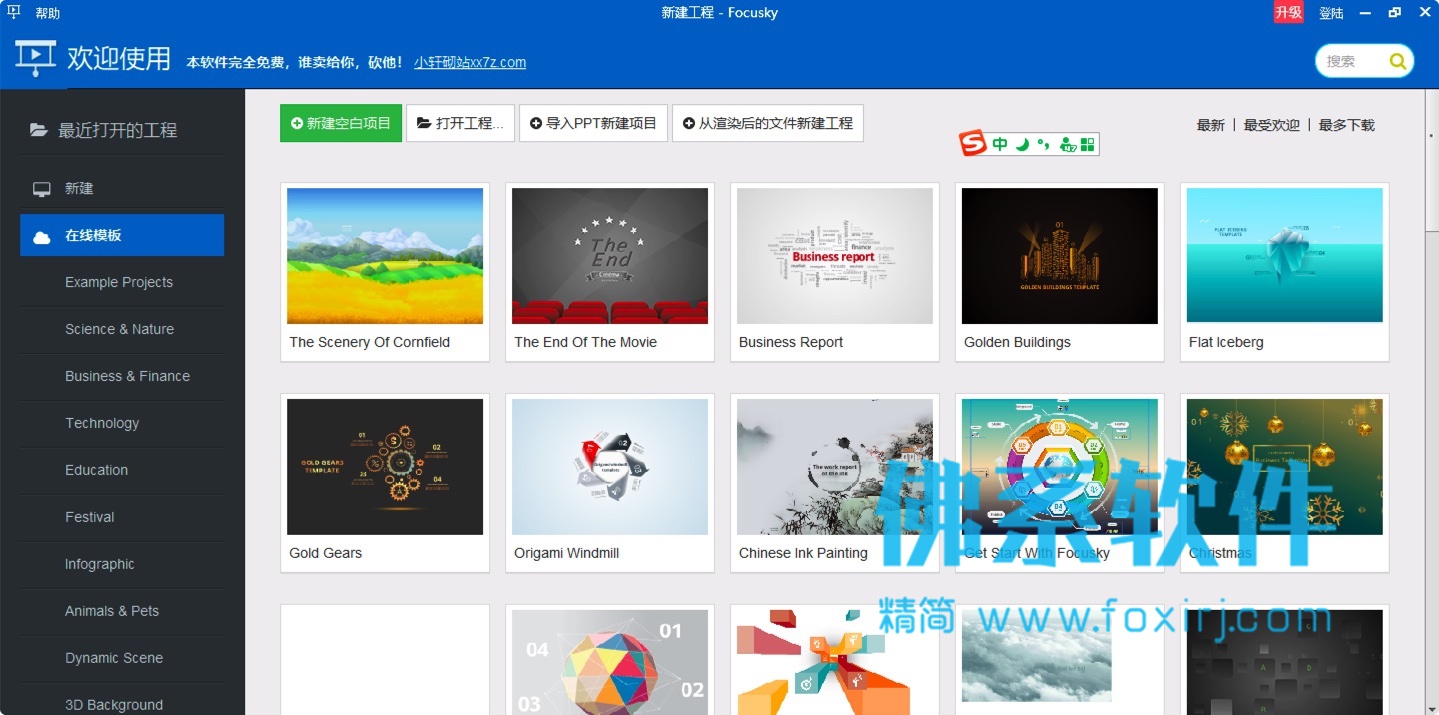Open the Golden Buildings template thumbnail

(1060, 256)
